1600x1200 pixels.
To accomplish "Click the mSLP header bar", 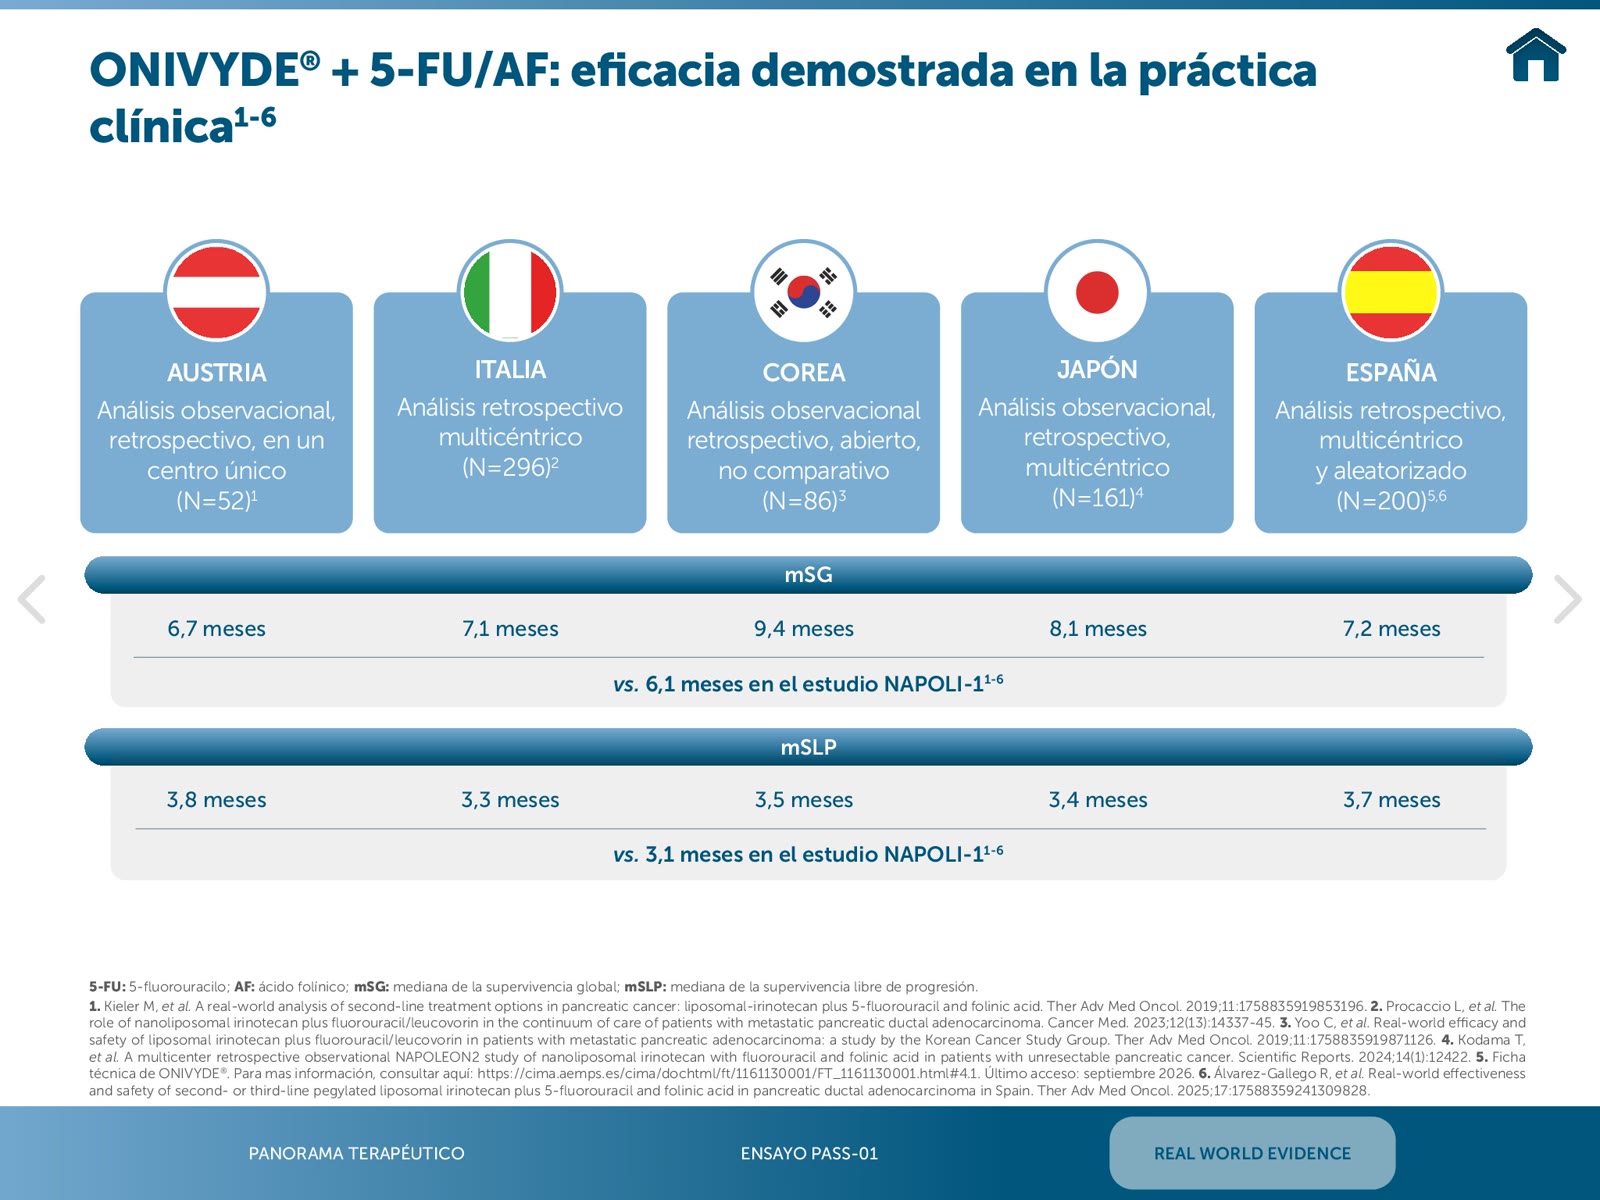I will (x=808, y=747).
